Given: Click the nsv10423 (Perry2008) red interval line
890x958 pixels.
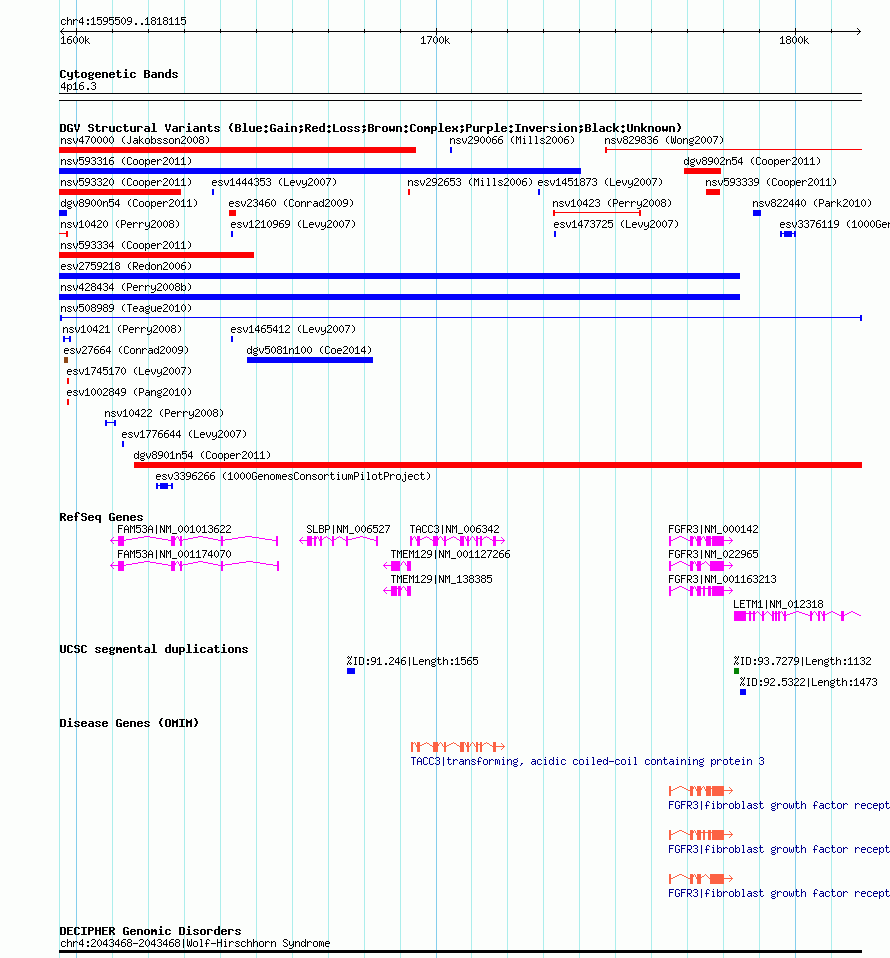Looking at the screenshot, I should 597,213.
